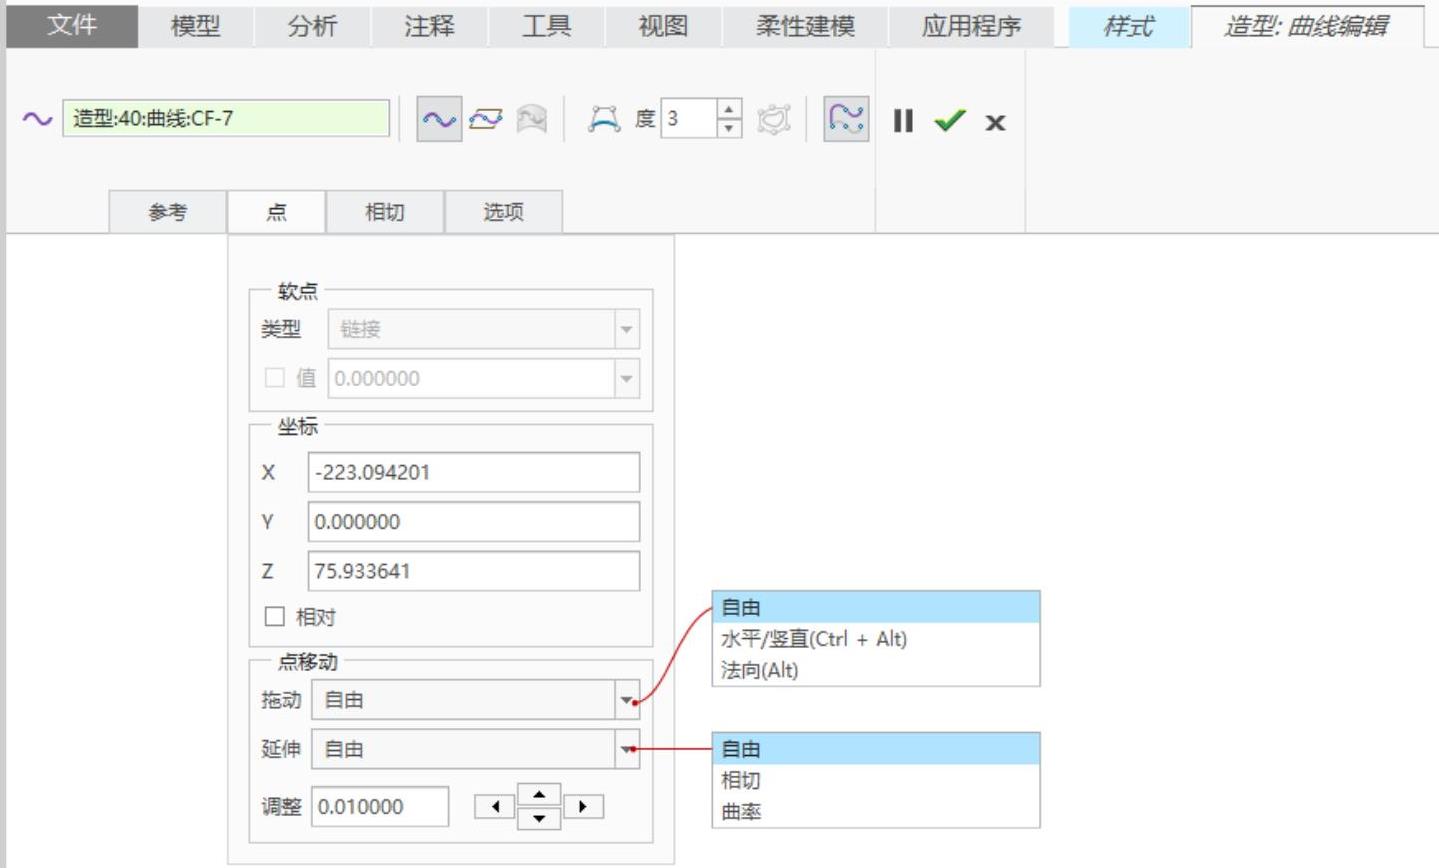1439x868 pixels.
Task: Choose 水平/竖直(Ctrl + Alt) drag option
Action: [x=813, y=639]
